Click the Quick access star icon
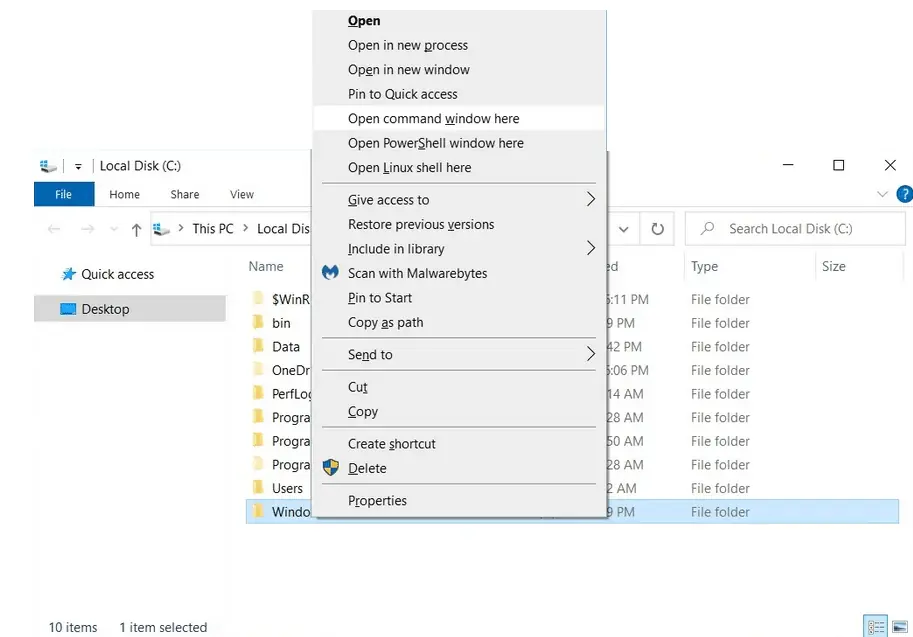The width and height of the screenshot is (913, 637). click(69, 274)
